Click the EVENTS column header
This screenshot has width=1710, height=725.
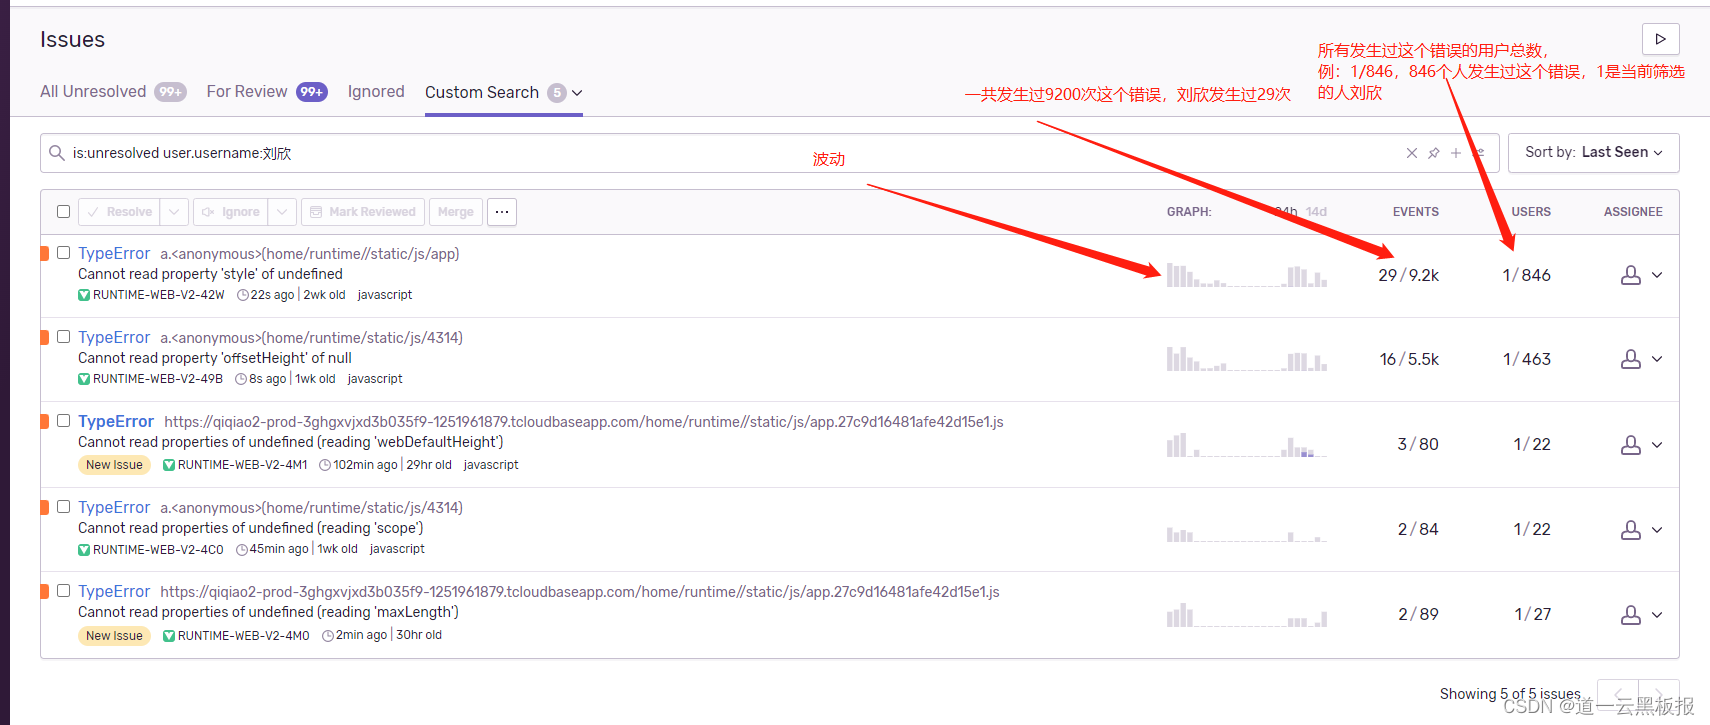(1416, 212)
